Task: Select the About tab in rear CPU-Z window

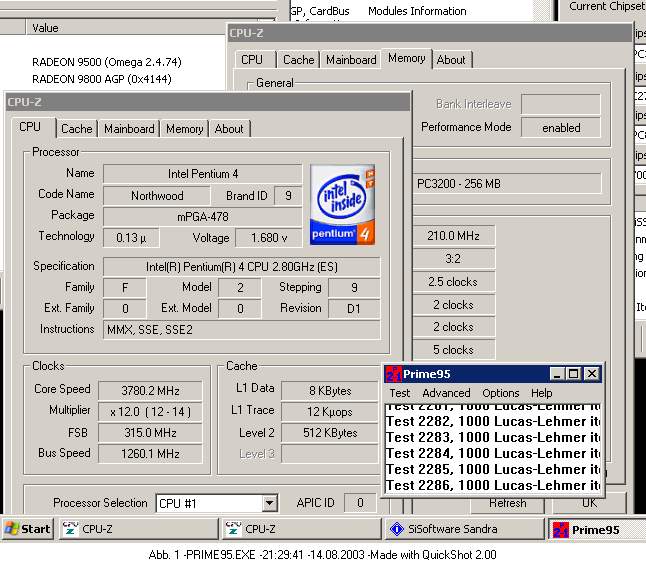Action: [451, 60]
